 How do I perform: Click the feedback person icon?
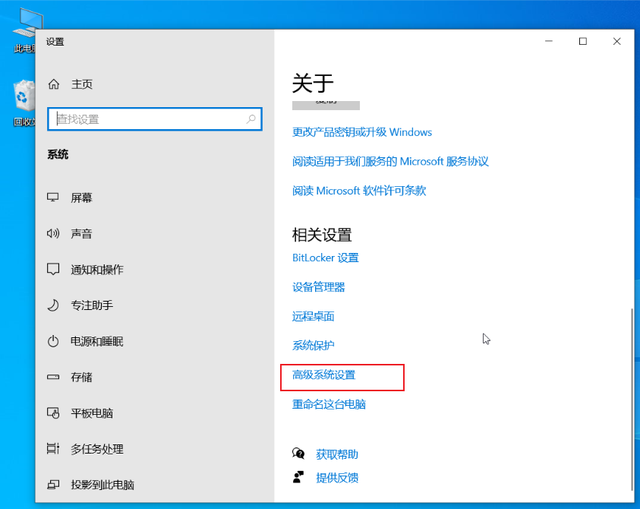pos(298,477)
